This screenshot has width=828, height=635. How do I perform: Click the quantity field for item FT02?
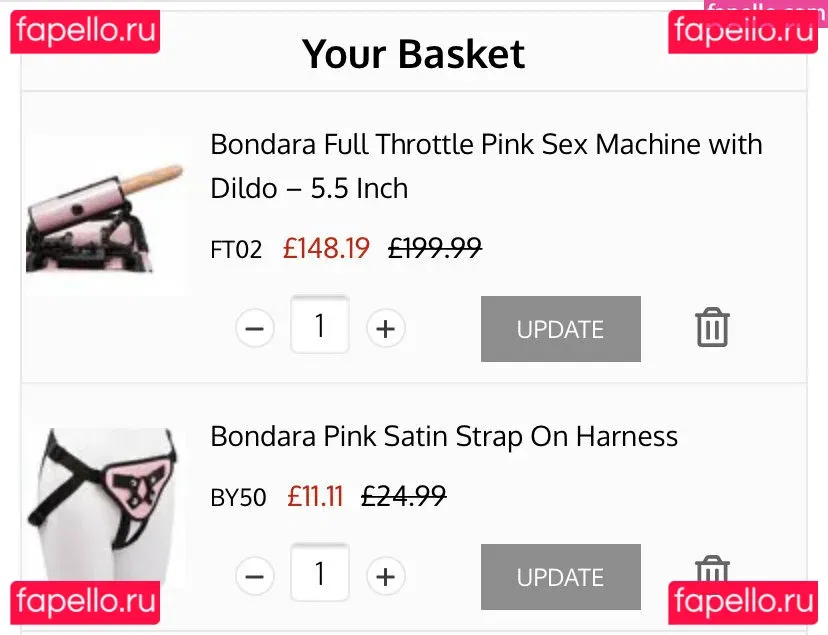coord(320,326)
